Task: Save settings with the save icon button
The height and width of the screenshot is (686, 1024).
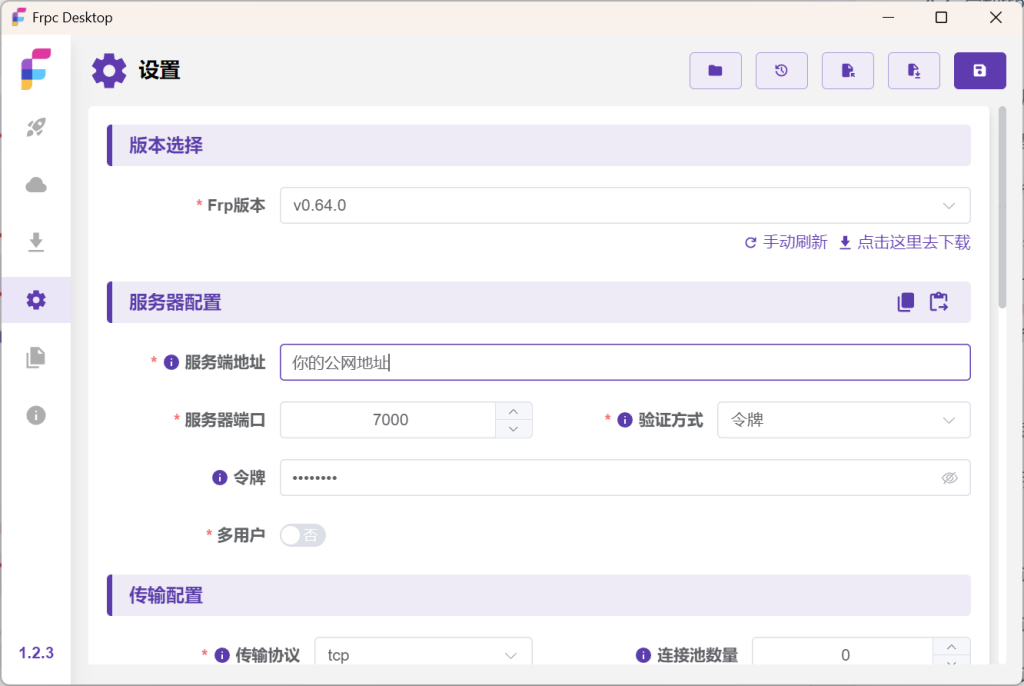Action: pos(979,70)
